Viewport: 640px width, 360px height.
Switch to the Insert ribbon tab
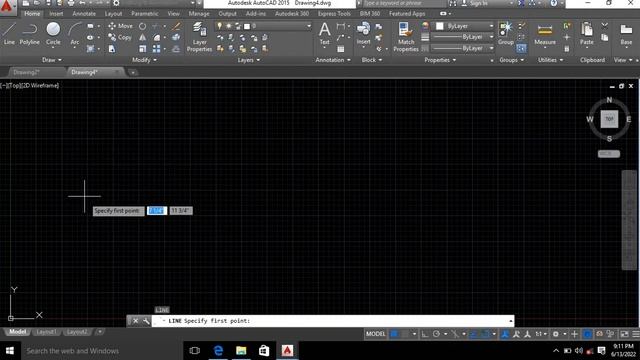[56, 13]
